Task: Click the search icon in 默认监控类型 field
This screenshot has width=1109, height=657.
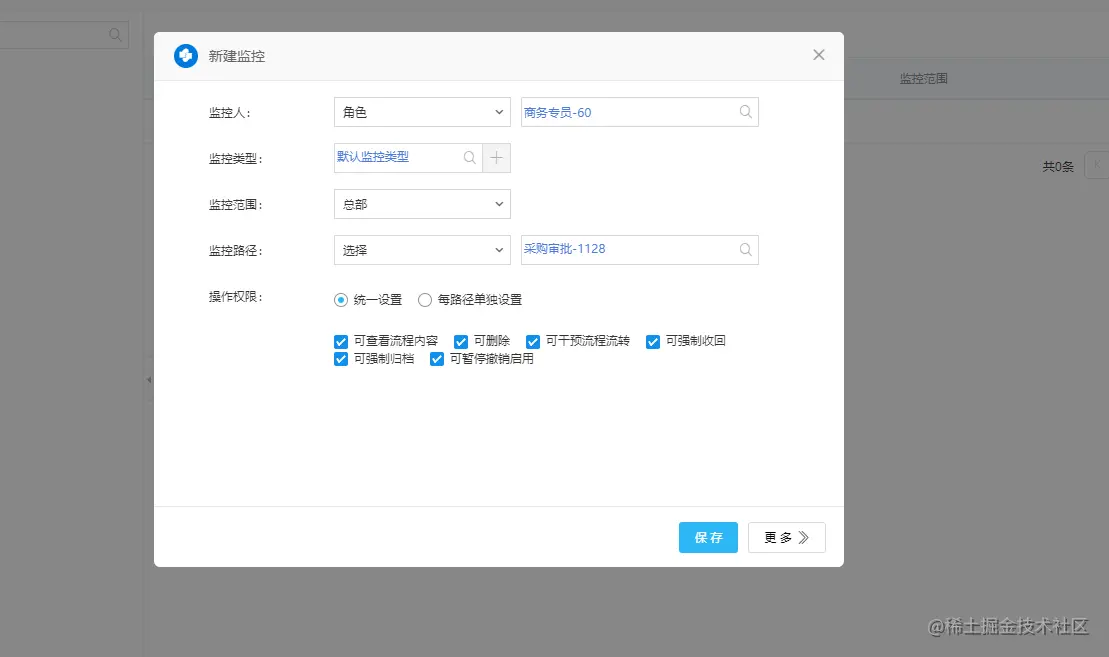Action: tap(470, 158)
